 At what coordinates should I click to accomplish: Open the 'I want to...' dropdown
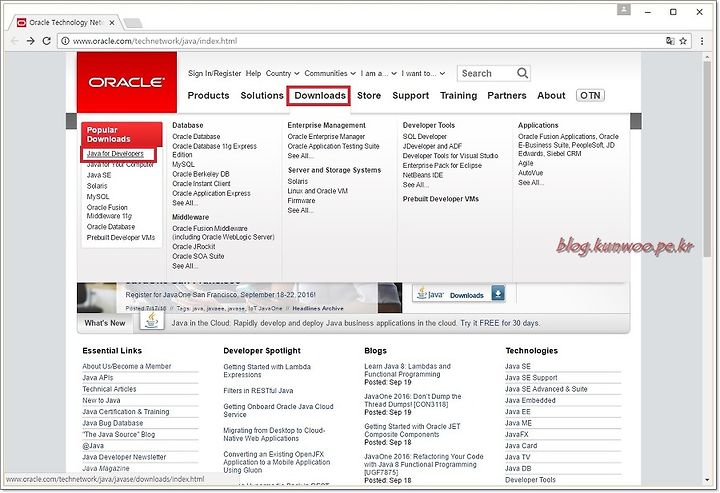click(x=423, y=73)
